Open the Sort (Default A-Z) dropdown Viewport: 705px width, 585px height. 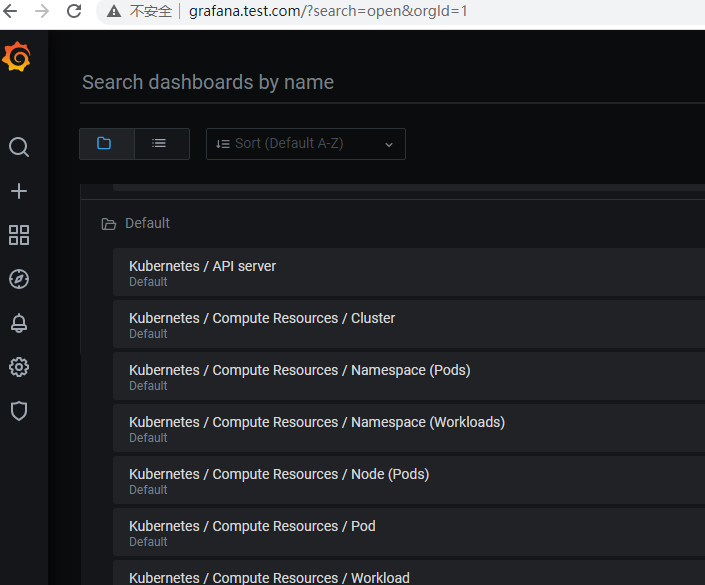[x=306, y=144]
